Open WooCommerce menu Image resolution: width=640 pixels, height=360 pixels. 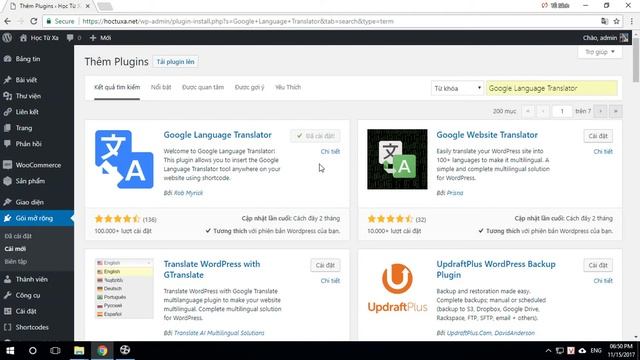(x=37, y=165)
